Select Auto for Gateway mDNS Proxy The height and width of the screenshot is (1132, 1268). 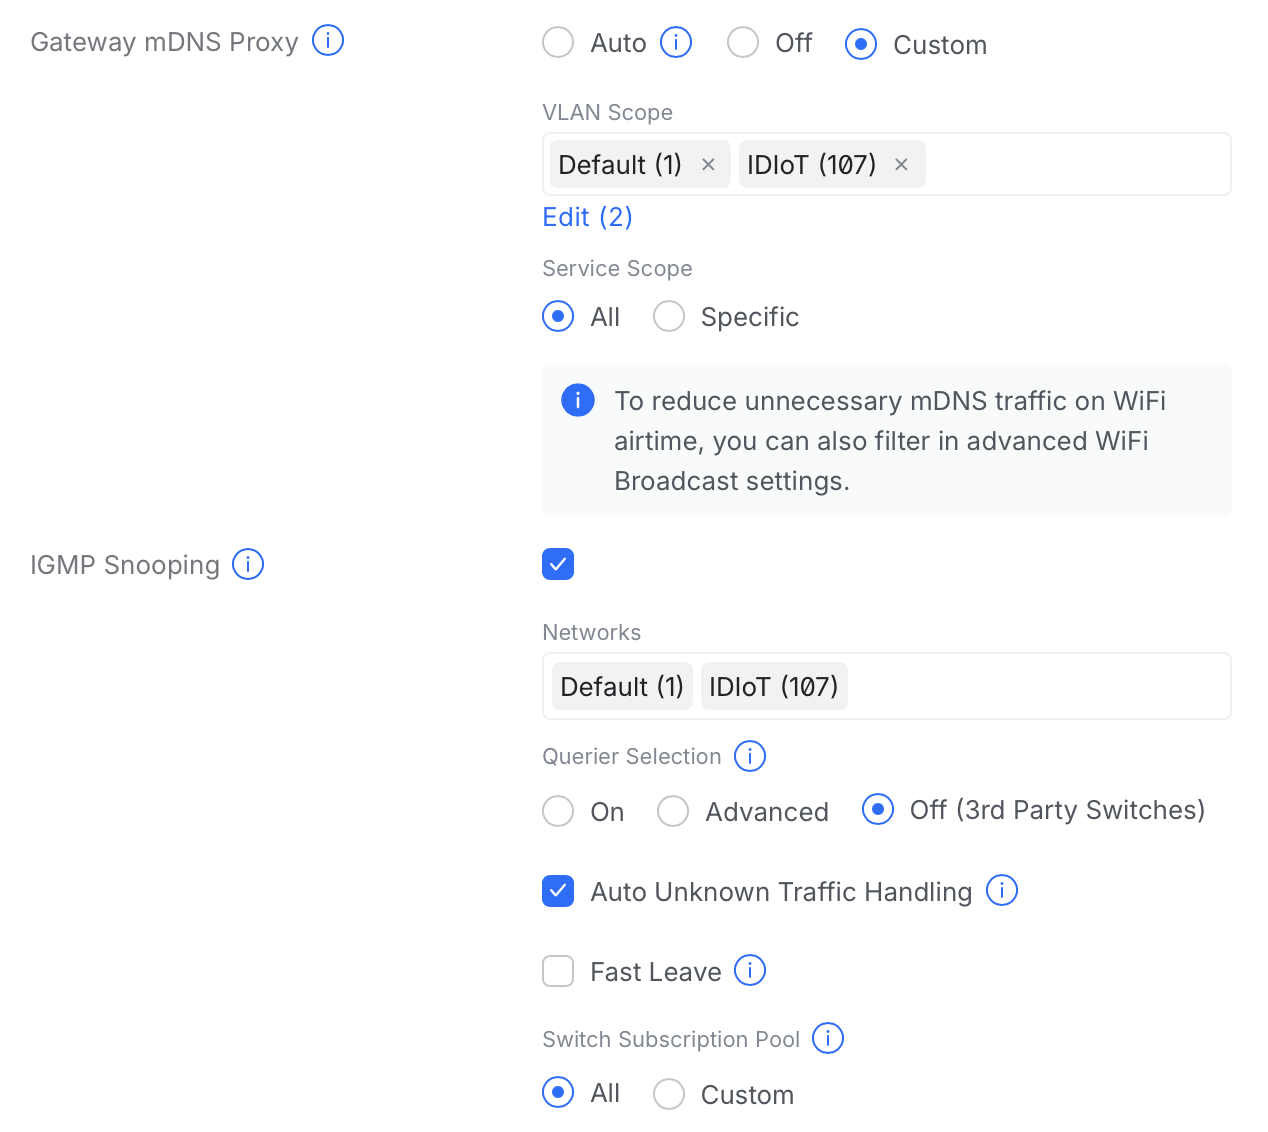click(x=558, y=43)
